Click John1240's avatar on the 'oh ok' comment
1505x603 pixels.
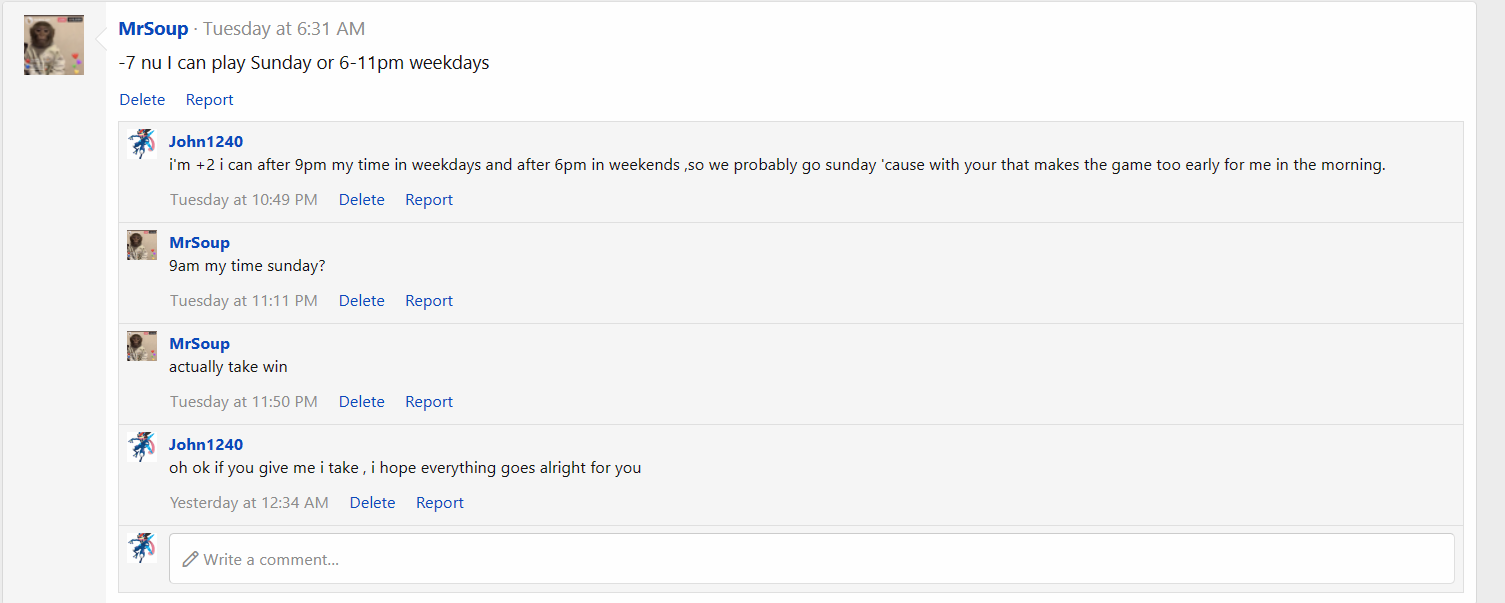pos(142,447)
